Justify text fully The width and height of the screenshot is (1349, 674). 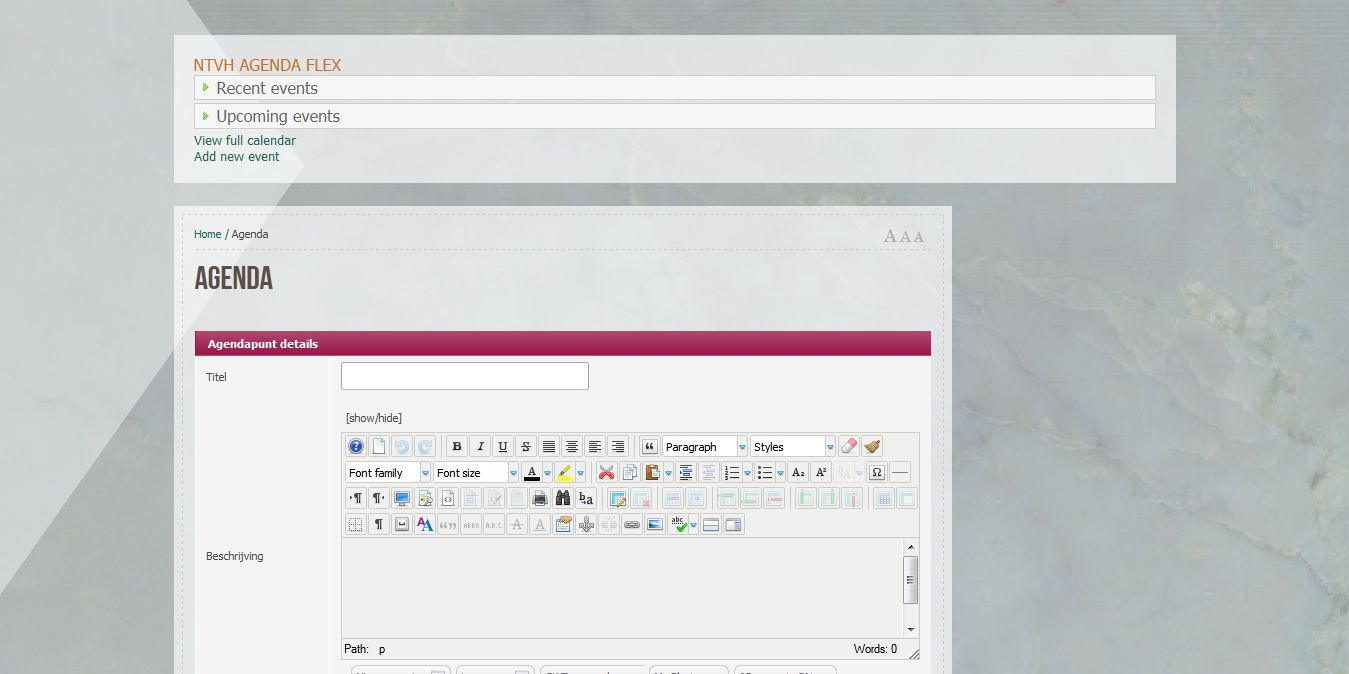(549, 447)
